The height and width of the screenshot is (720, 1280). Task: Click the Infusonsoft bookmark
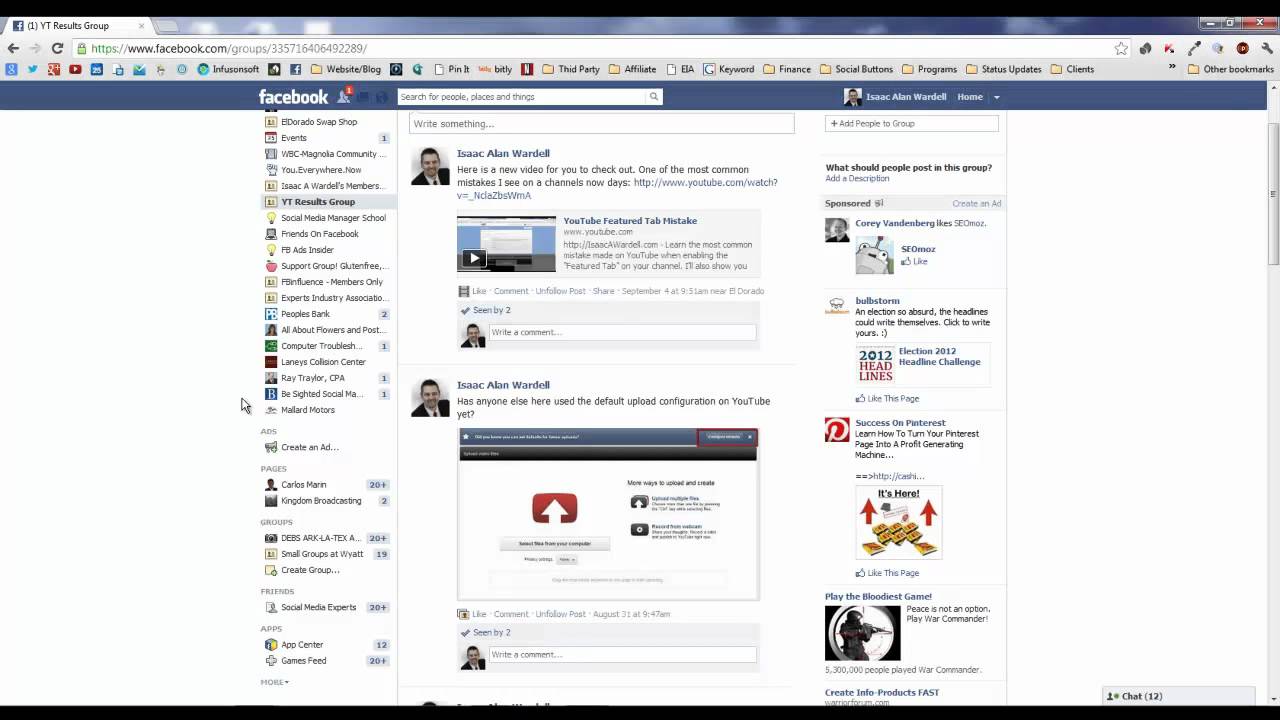pos(228,69)
